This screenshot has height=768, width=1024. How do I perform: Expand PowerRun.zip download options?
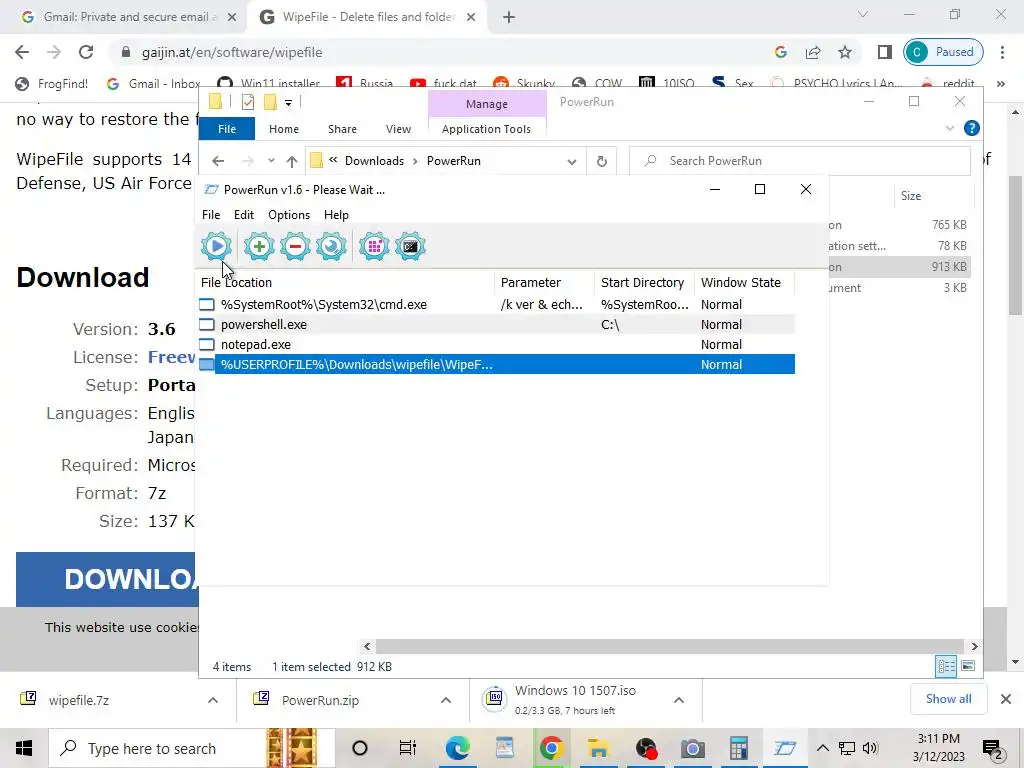pyautogui.click(x=446, y=700)
